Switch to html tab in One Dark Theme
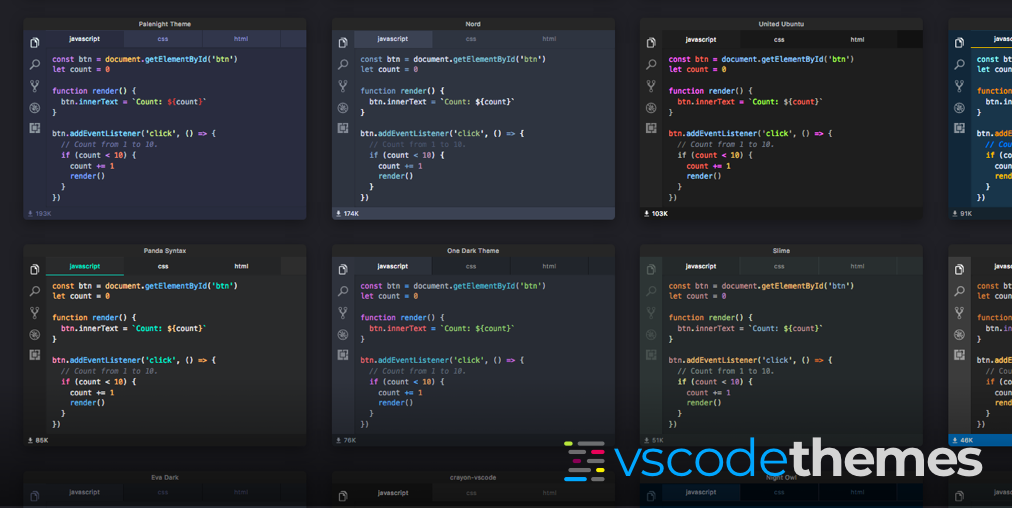The width and height of the screenshot is (1012, 508). click(549, 266)
